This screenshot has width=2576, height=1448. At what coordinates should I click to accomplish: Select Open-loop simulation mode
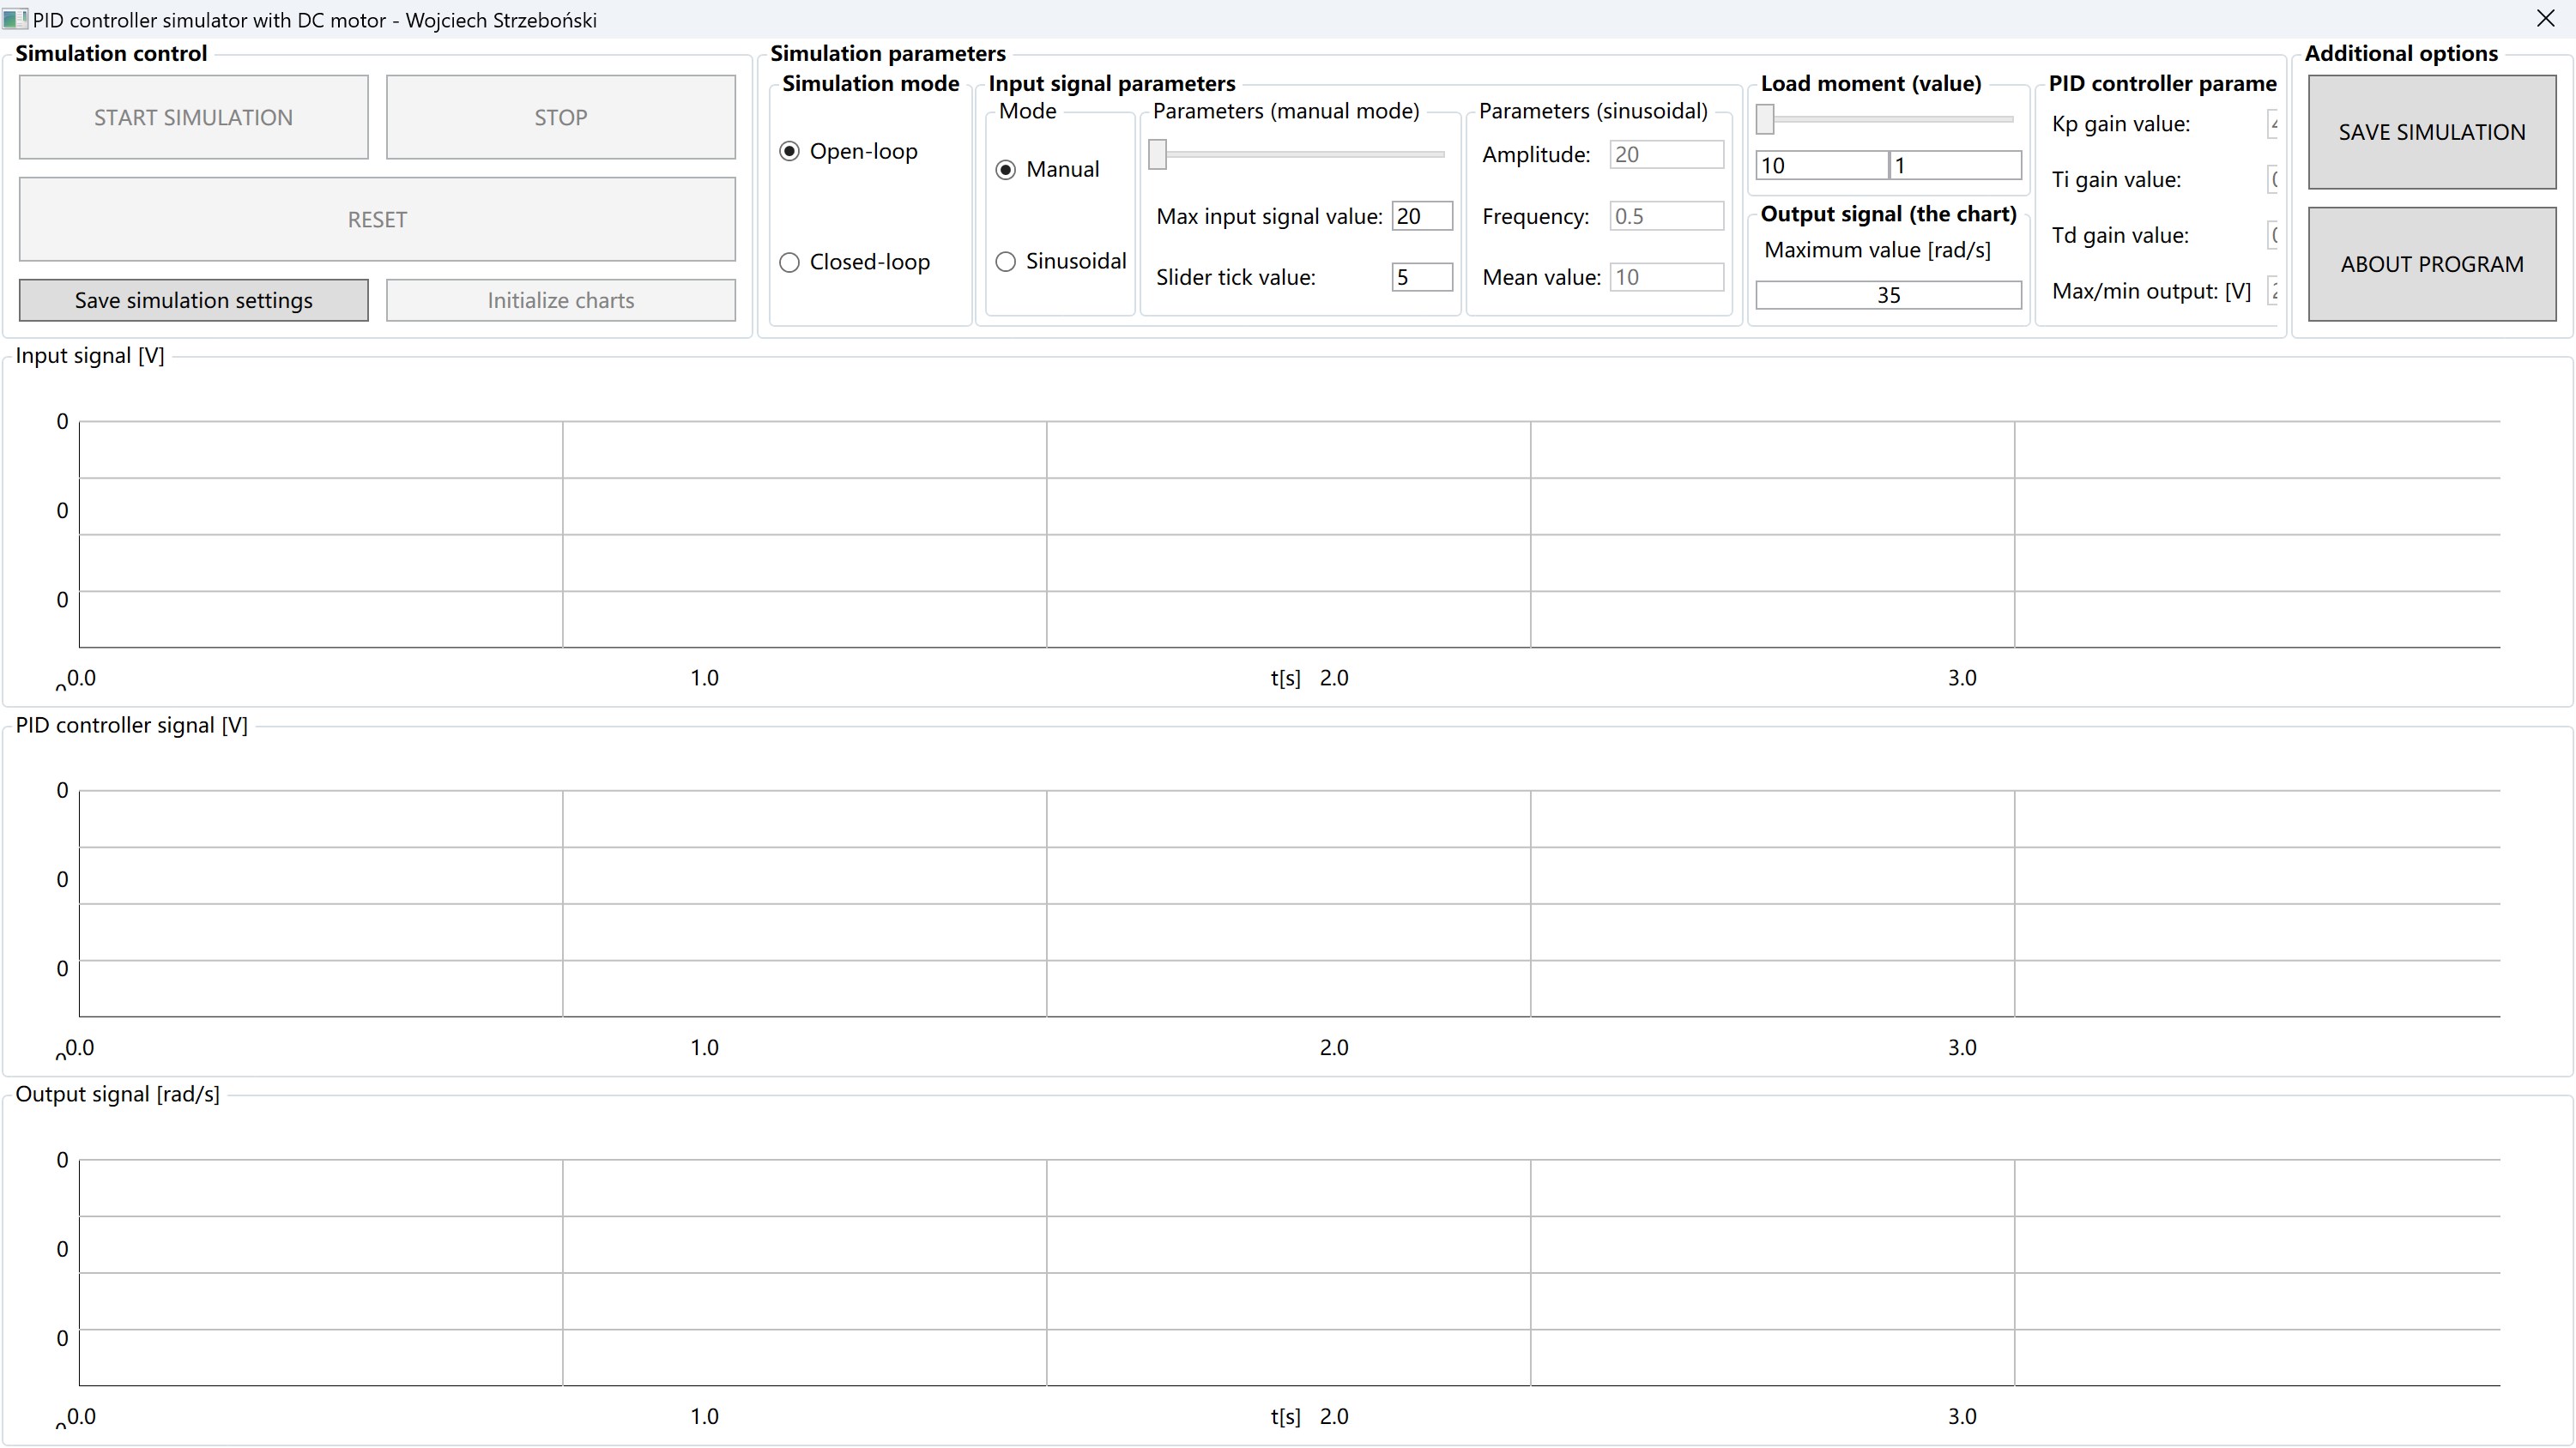(790, 151)
